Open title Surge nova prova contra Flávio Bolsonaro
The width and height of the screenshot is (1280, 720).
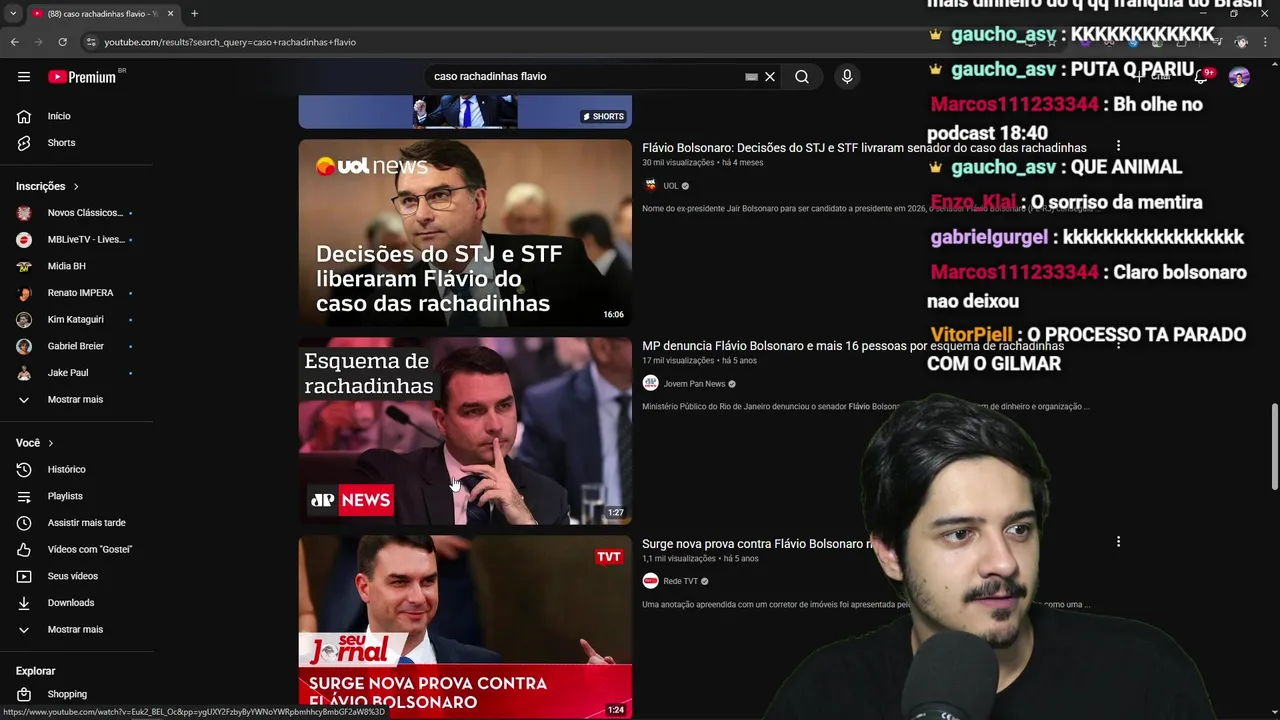click(x=758, y=544)
